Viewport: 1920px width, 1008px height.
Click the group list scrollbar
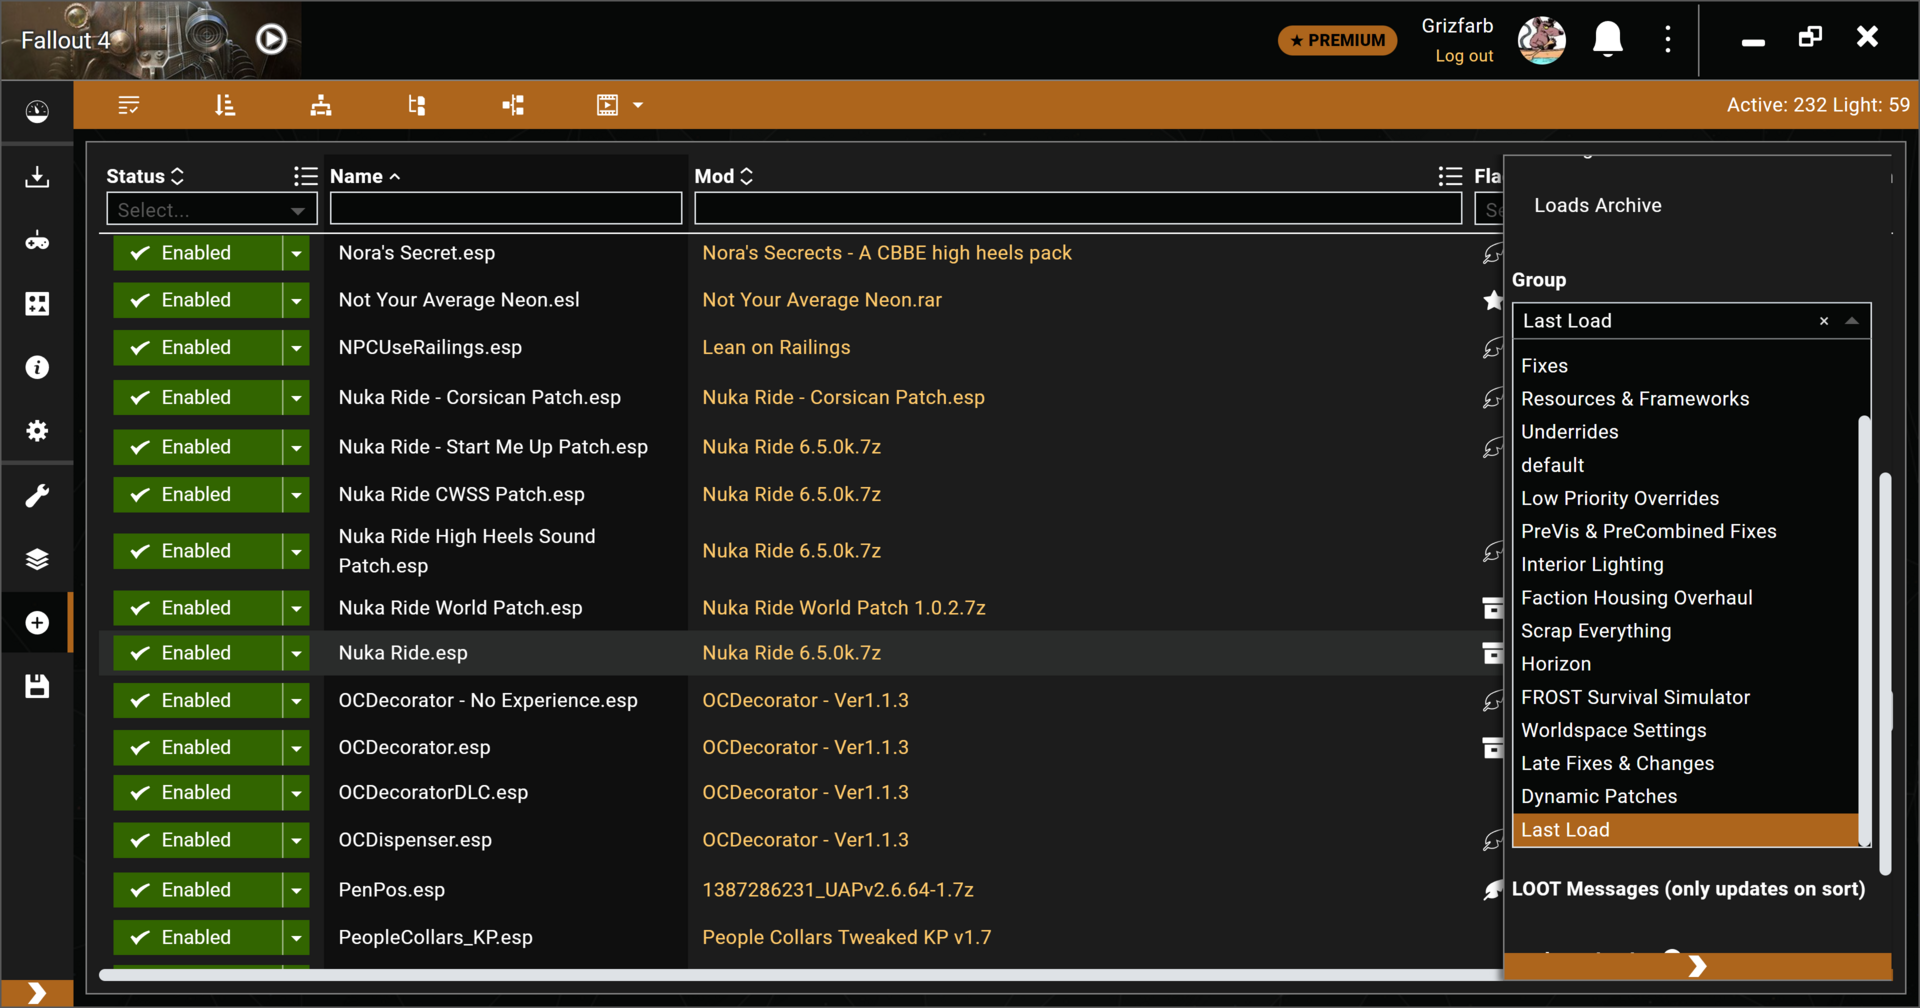click(1864, 630)
